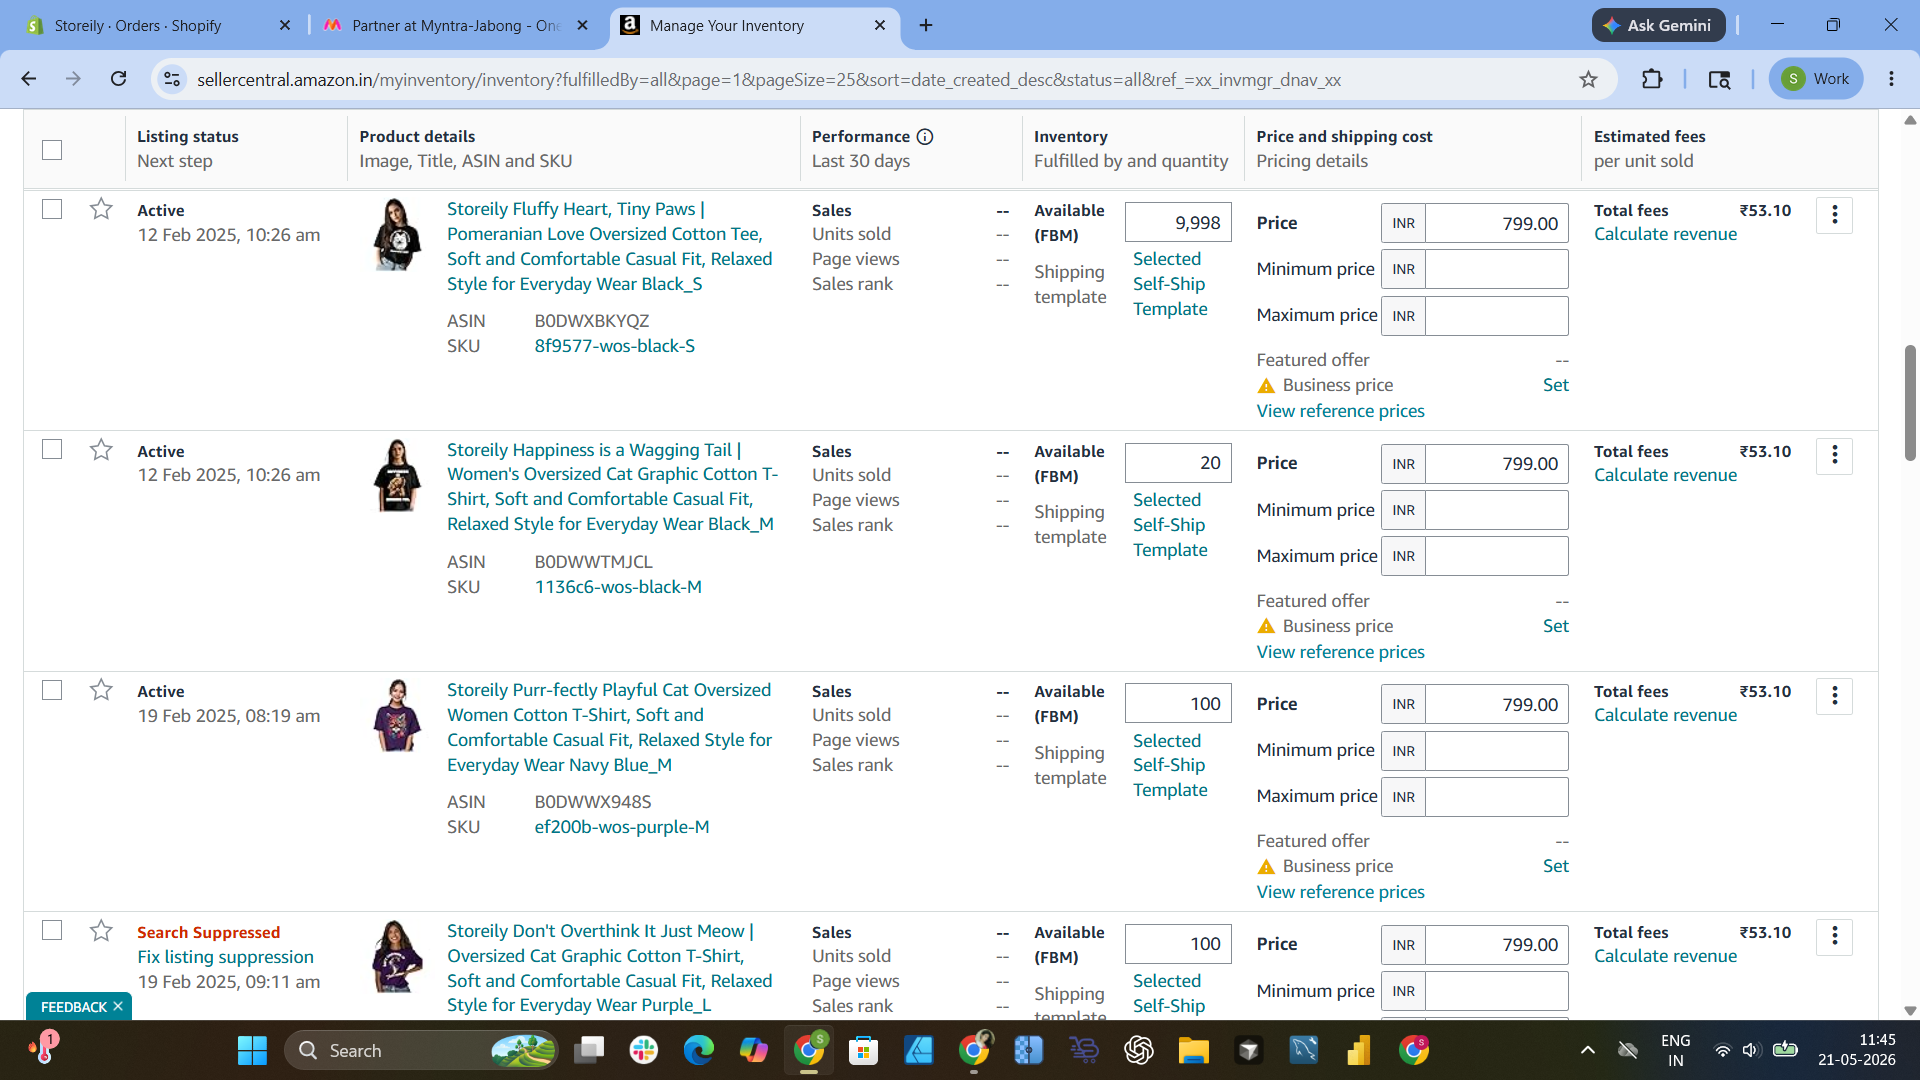This screenshot has width=1920, height=1080.
Task: Check the box for ASIN B0DWXBKYQZ listing
Action: point(52,209)
